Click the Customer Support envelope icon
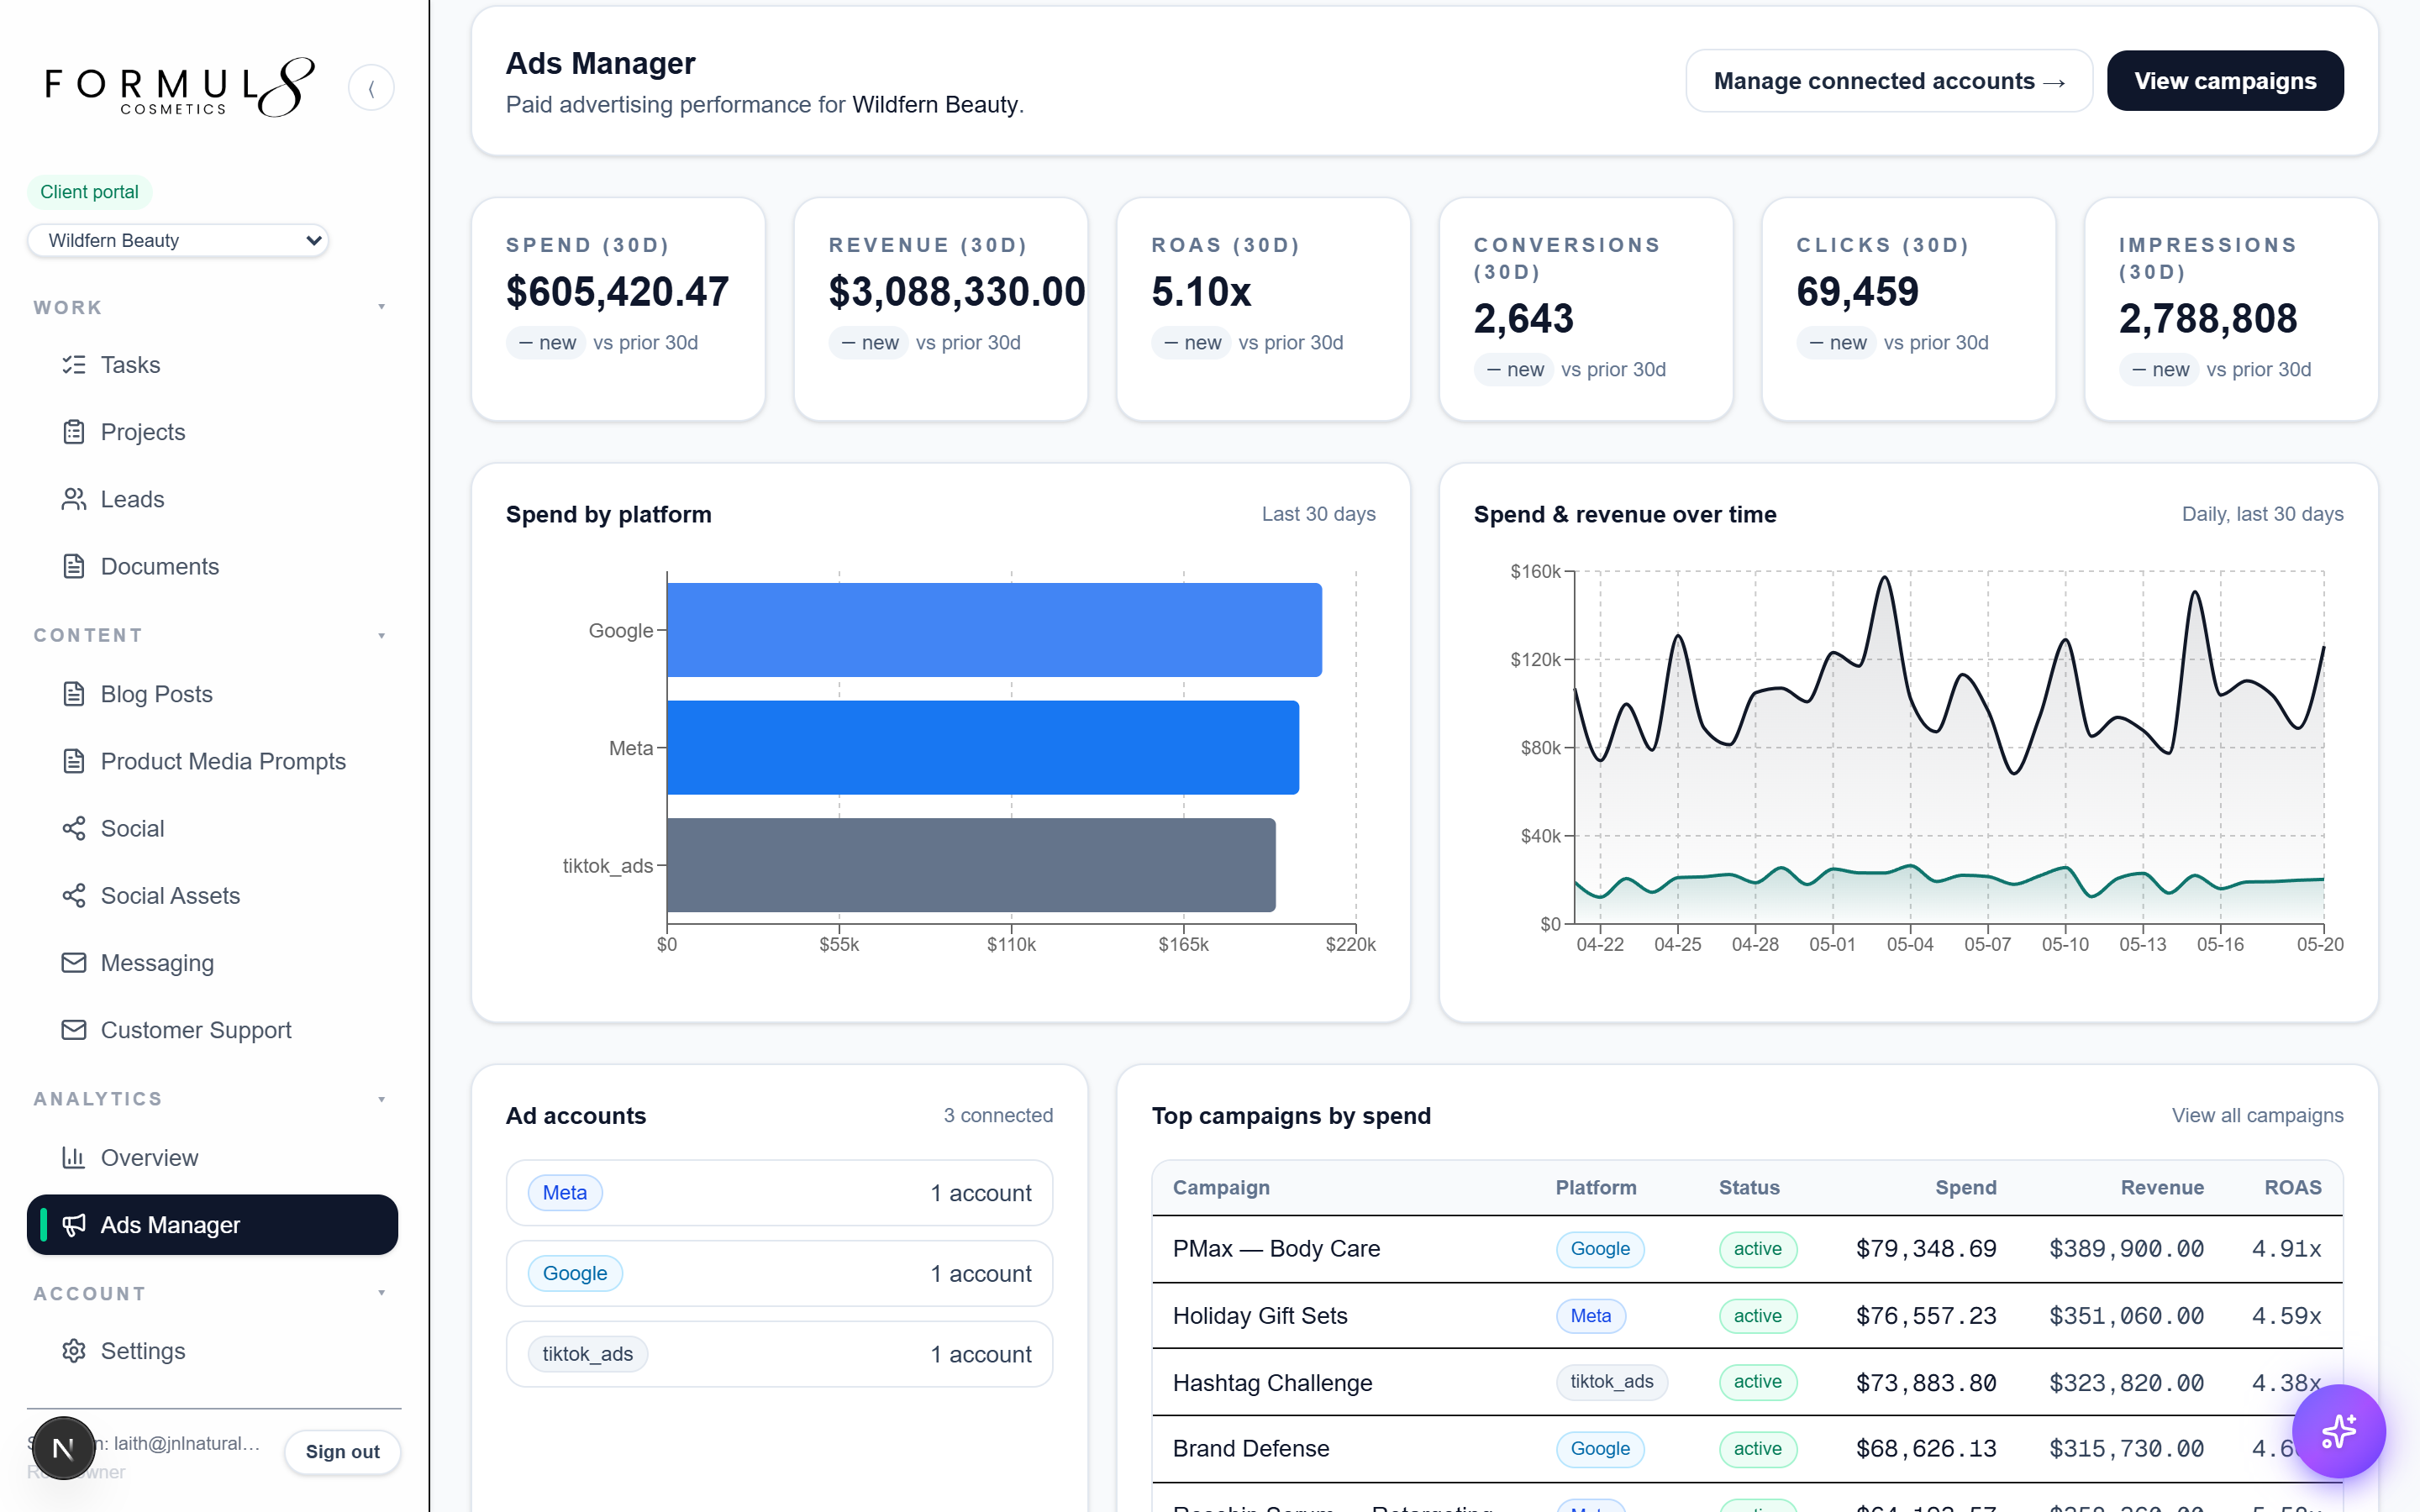This screenshot has width=2420, height=1512. point(74,1029)
